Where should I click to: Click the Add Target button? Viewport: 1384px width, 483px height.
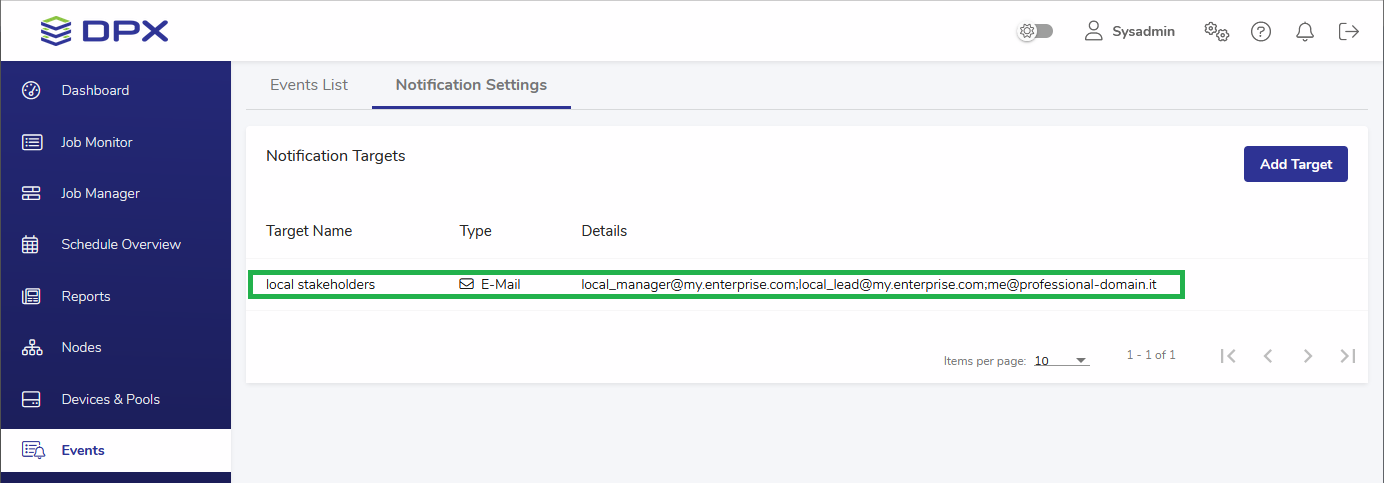(1295, 164)
